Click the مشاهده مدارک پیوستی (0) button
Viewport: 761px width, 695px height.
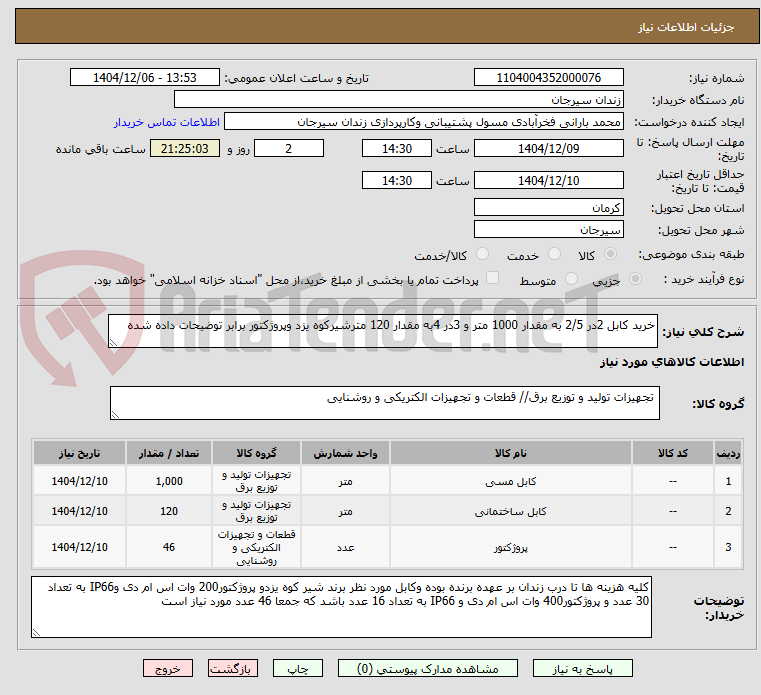[428, 668]
